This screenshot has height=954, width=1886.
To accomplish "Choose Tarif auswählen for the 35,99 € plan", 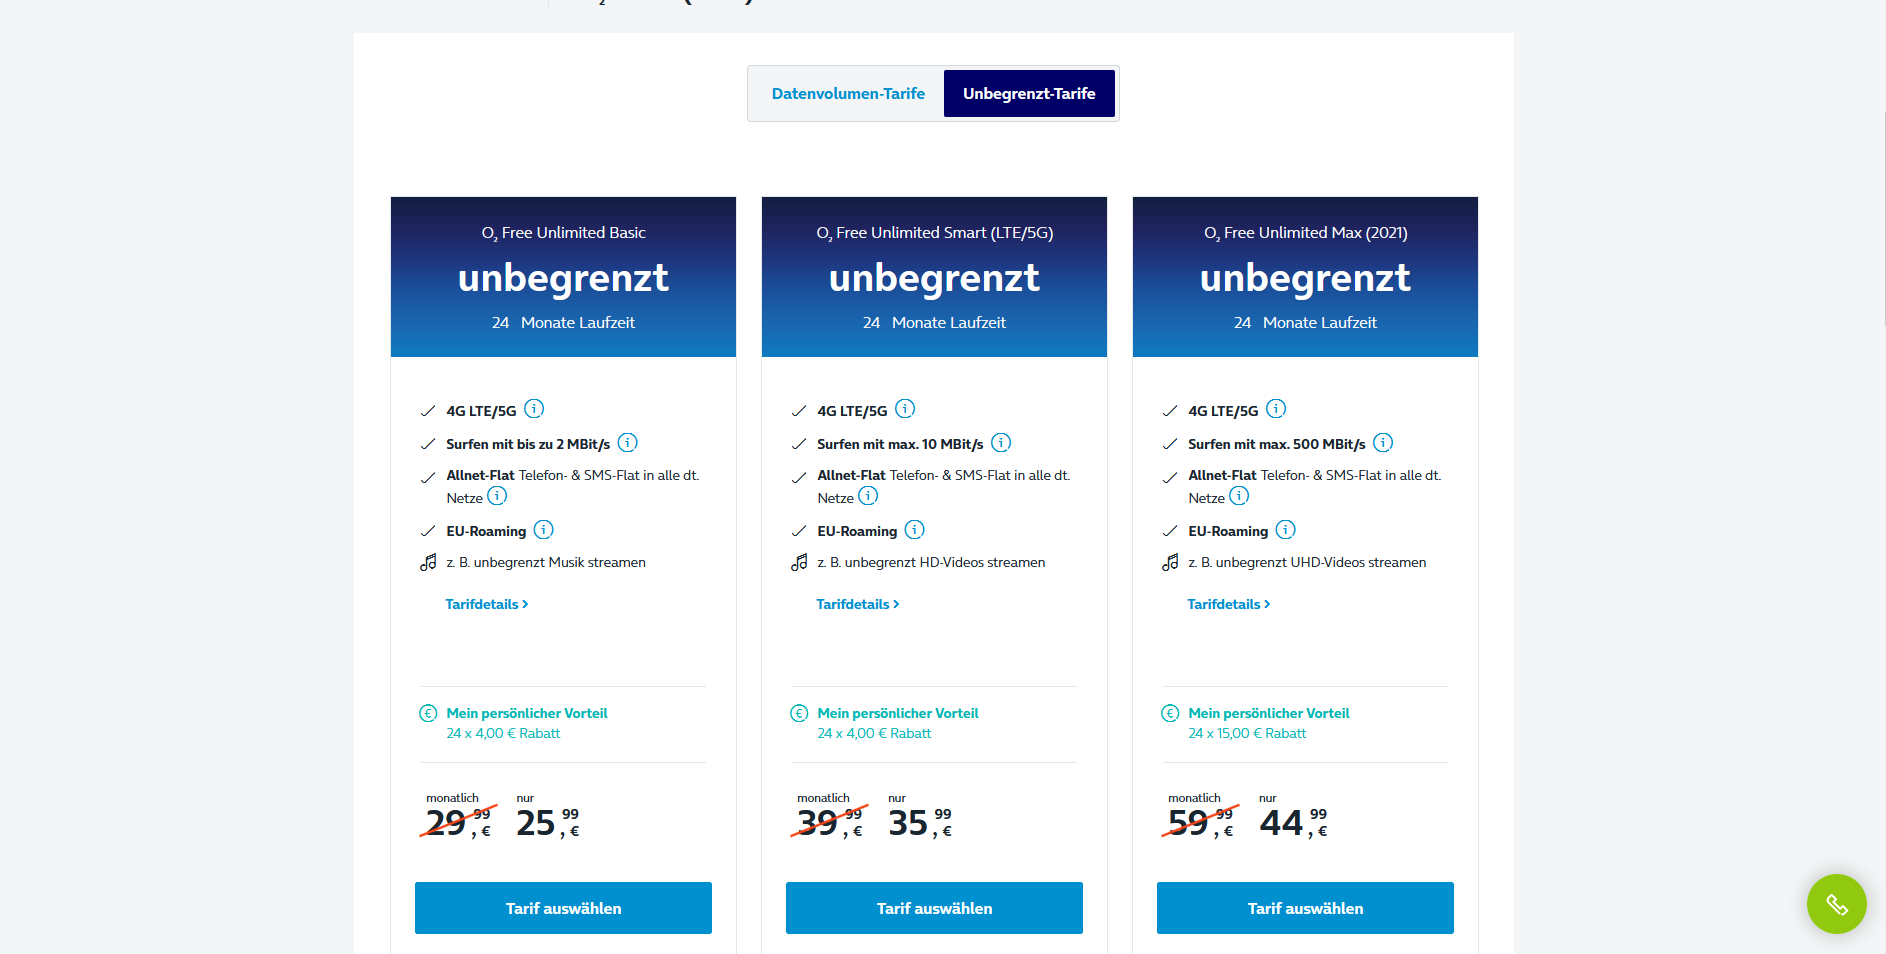I will click(x=934, y=908).
